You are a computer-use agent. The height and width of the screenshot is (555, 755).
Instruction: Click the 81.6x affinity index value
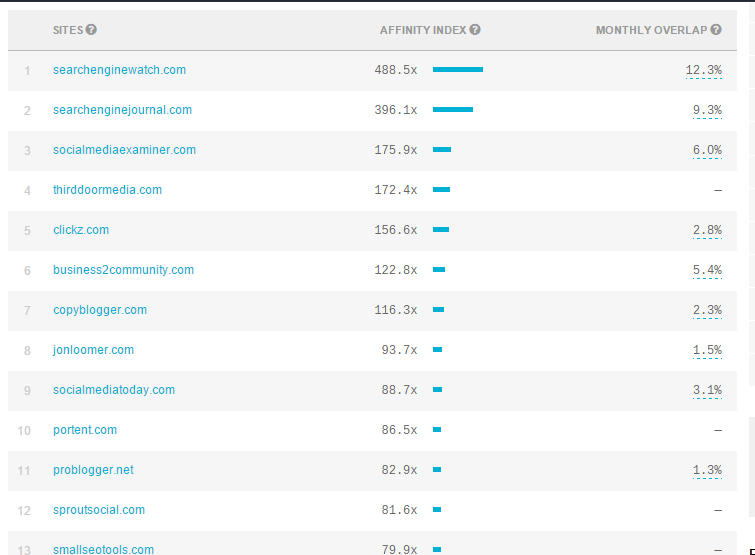coord(399,509)
